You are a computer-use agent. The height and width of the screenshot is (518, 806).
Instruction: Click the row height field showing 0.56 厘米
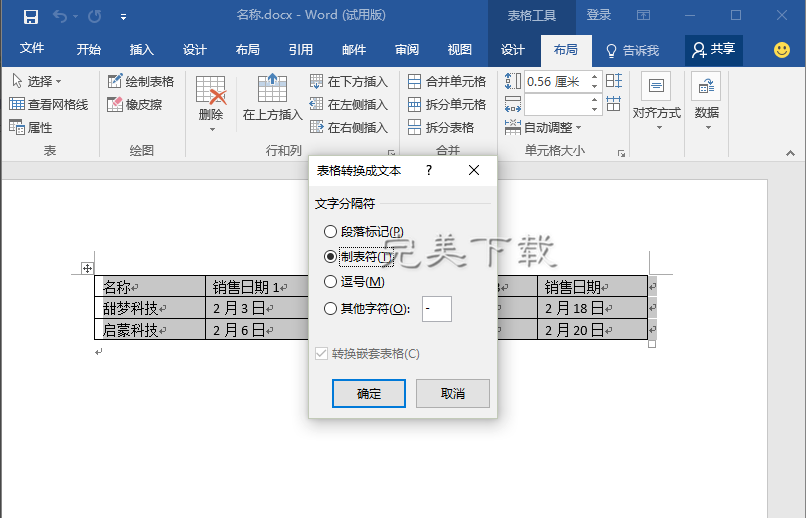coord(556,81)
